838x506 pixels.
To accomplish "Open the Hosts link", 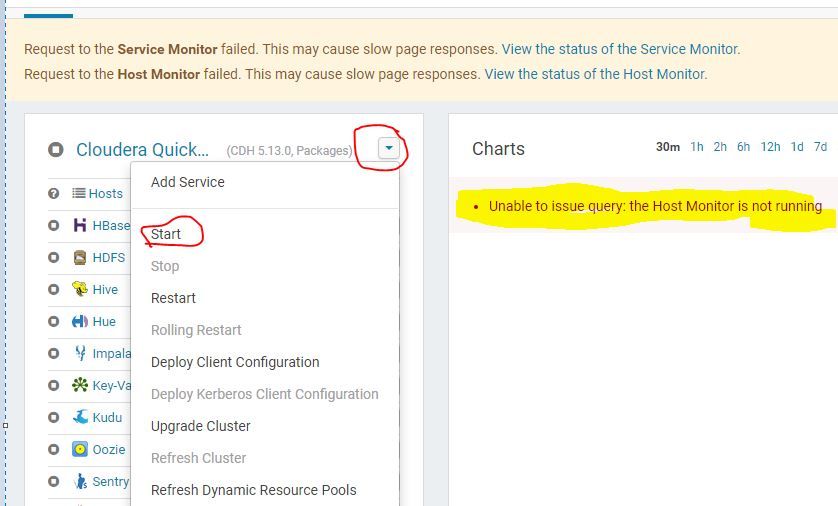I will coord(106,193).
